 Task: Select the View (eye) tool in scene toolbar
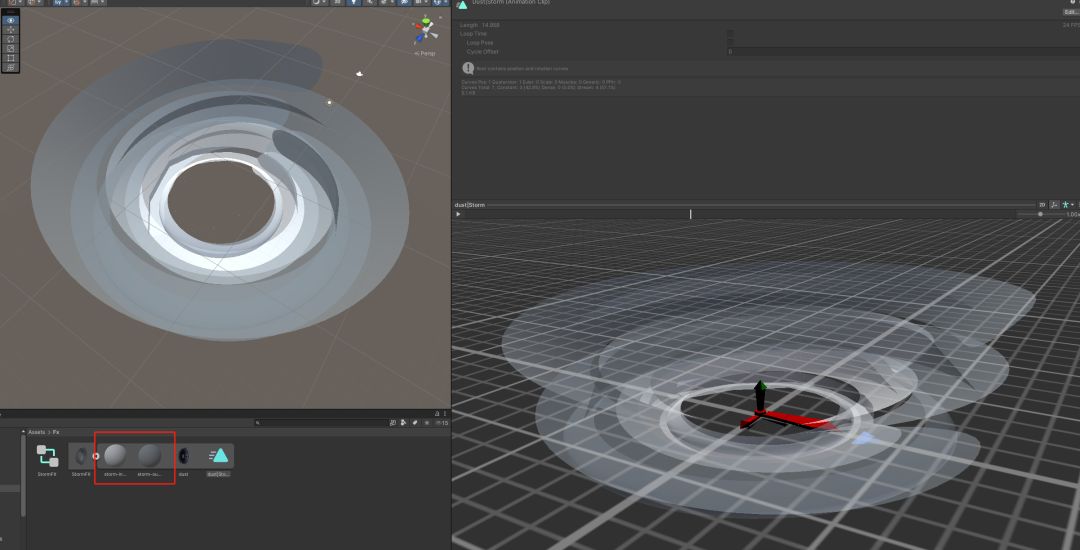[11, 20]
